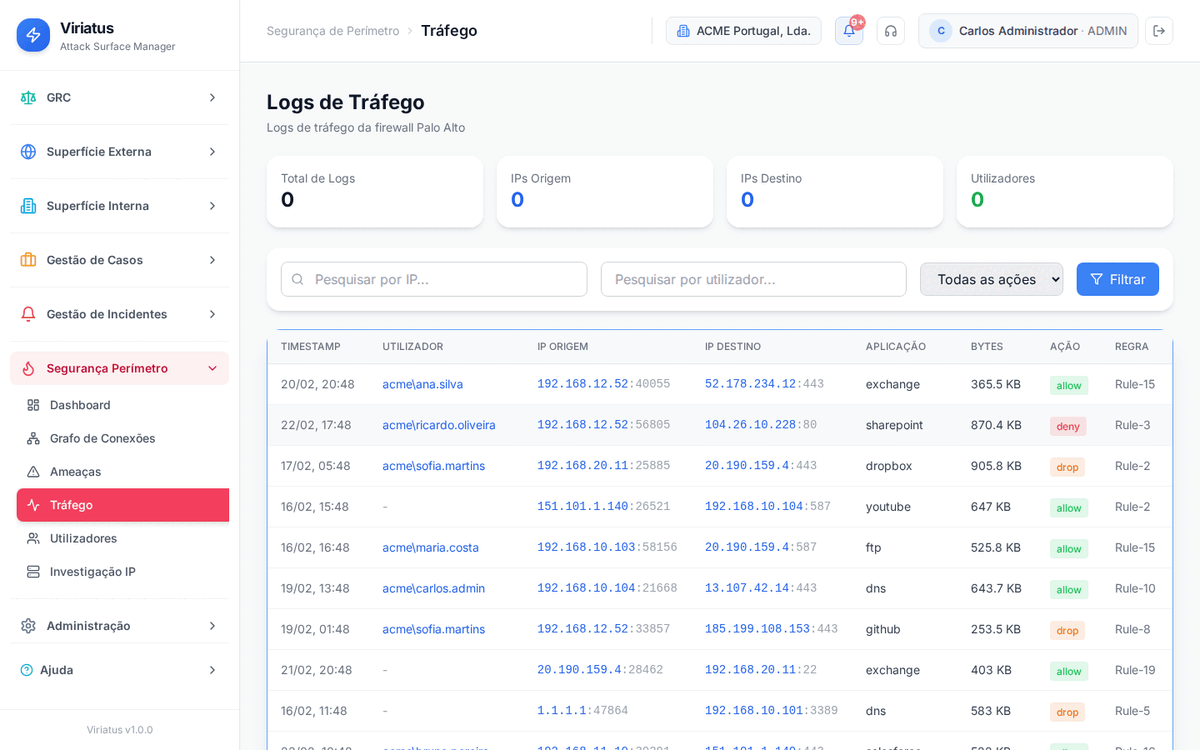
Task: Open the 'Todas as ações' dropdown
Action: tap(991, 279)
